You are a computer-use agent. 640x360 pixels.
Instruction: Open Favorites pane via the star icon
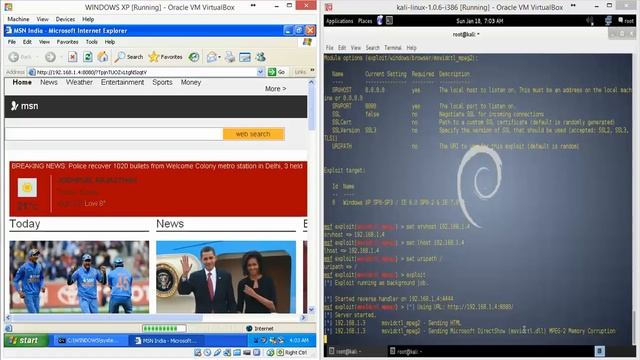[x=153, y=57]
